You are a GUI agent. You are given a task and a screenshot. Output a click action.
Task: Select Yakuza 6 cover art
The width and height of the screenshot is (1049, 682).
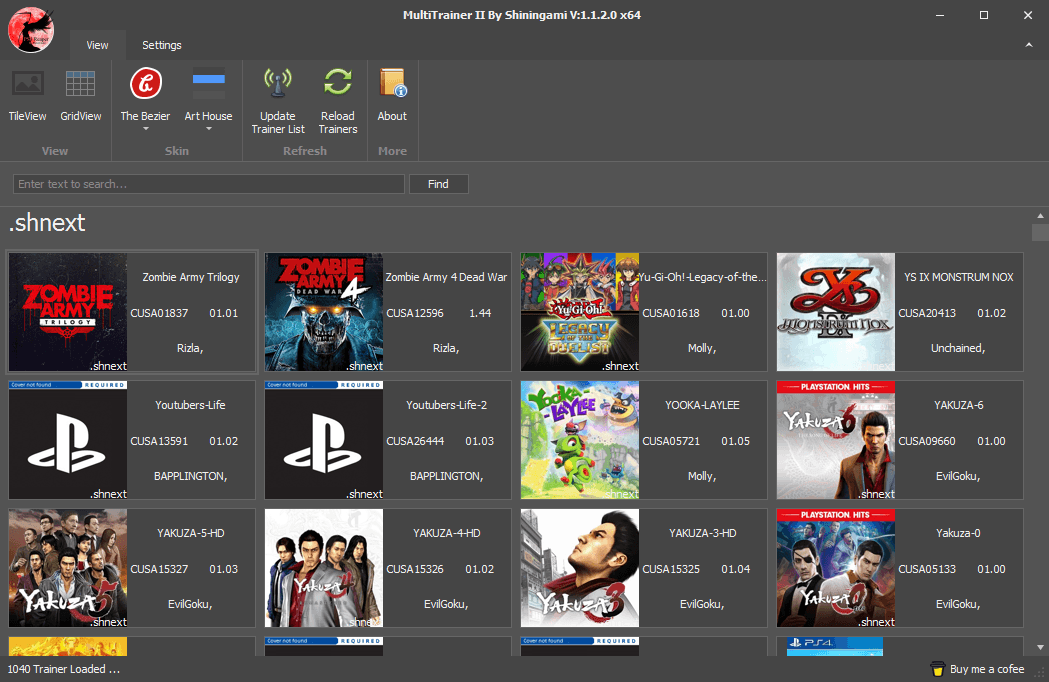pyautogui.click(x=836, y=440)
